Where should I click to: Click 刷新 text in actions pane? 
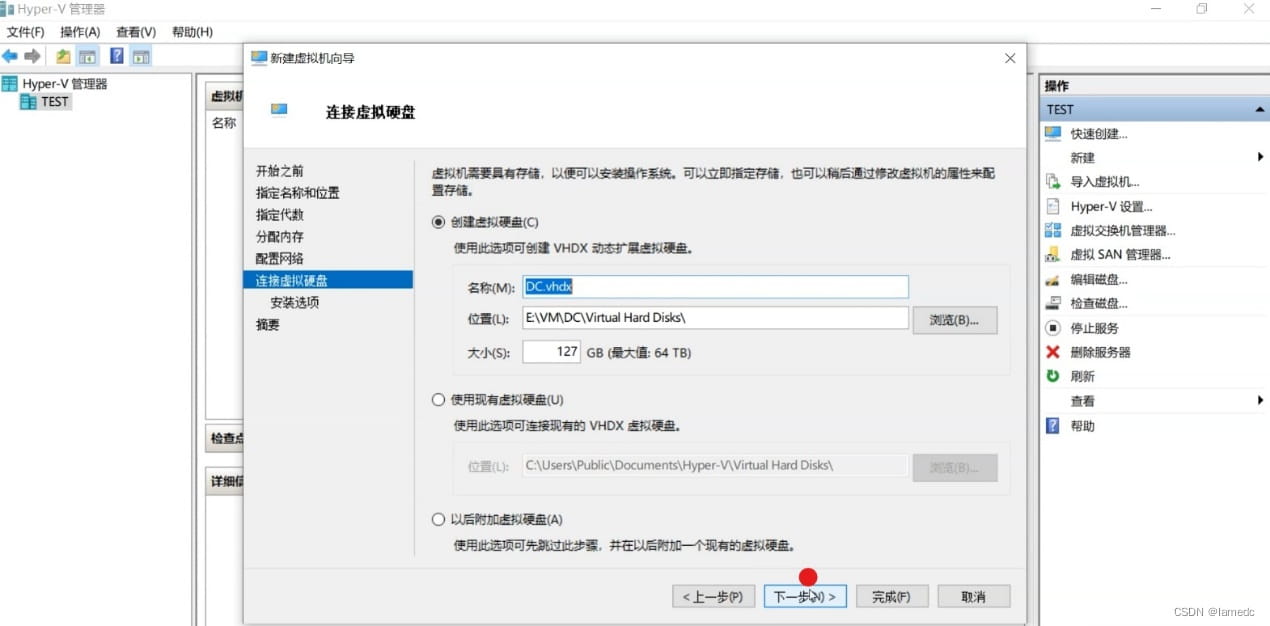pos(1082,377)
